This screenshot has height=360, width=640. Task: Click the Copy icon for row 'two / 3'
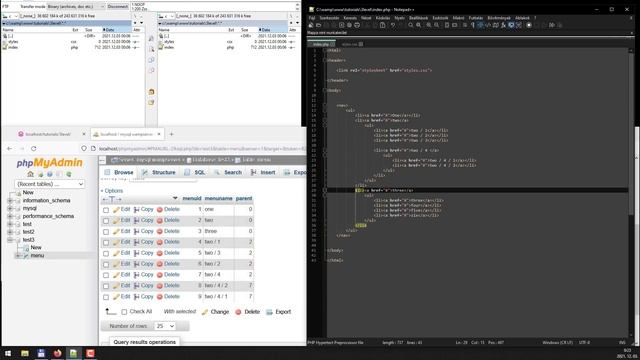(x=137, y=253)
